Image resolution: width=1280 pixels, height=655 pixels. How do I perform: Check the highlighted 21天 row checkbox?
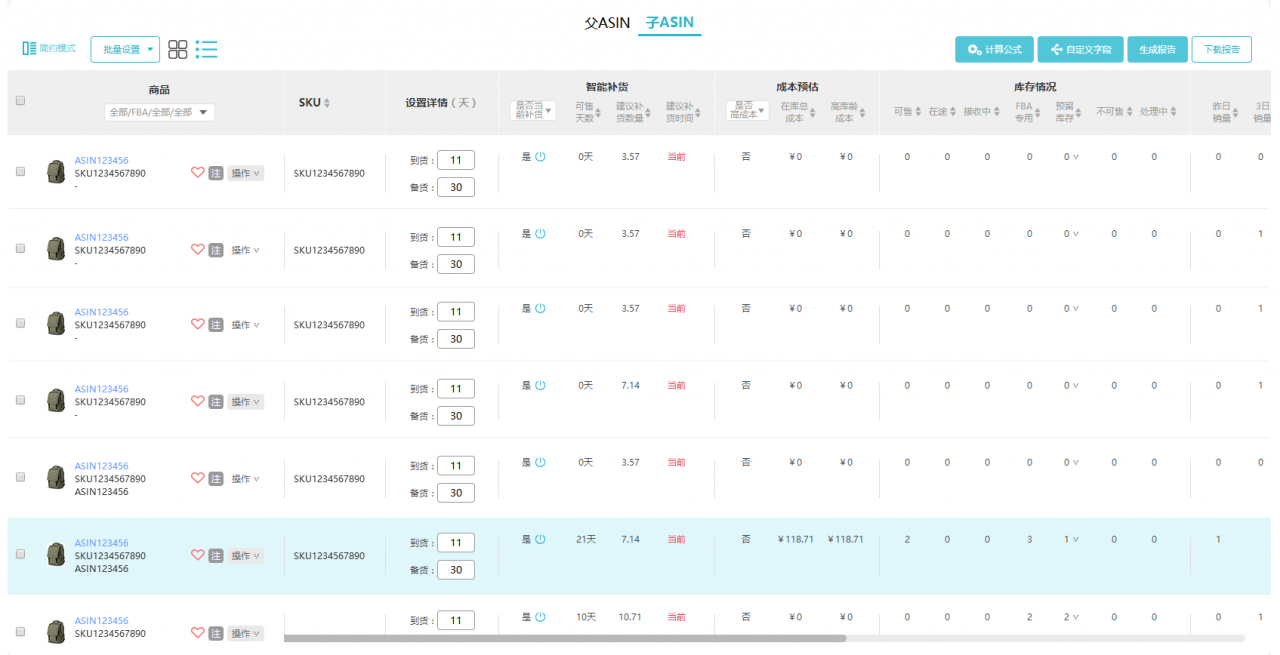pyautogui.click(x=20, y=554)
